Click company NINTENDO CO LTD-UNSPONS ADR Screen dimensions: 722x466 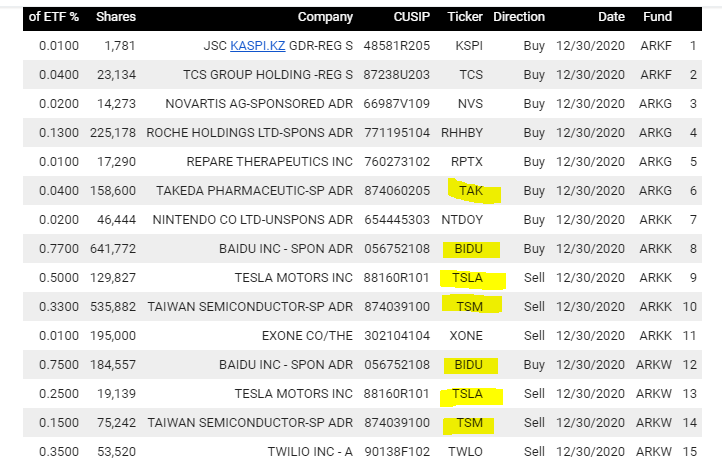coord(253,220)
